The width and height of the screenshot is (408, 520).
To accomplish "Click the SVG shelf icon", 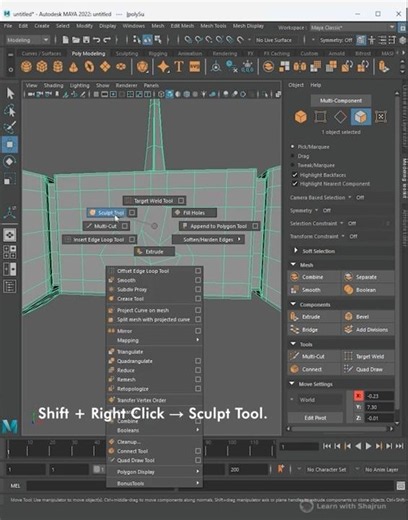I will (195, 66).
